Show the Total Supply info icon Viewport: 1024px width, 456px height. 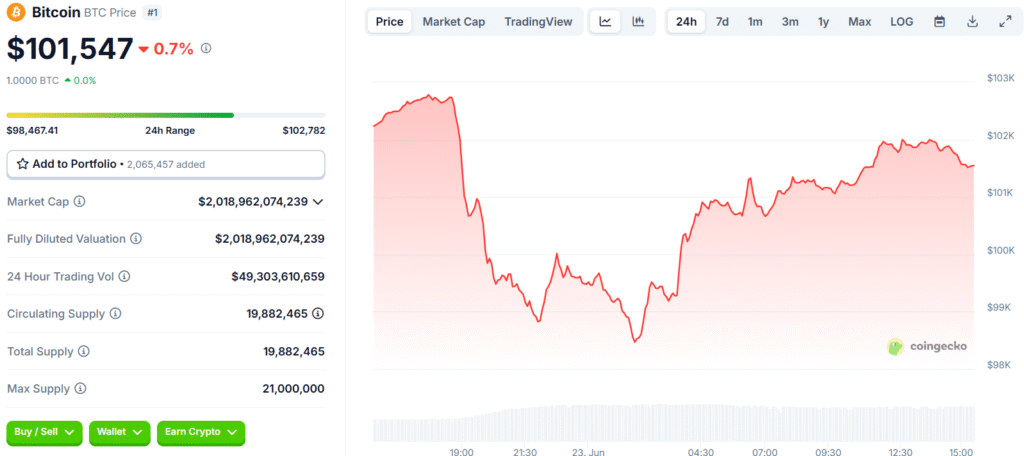pos(84,351)
